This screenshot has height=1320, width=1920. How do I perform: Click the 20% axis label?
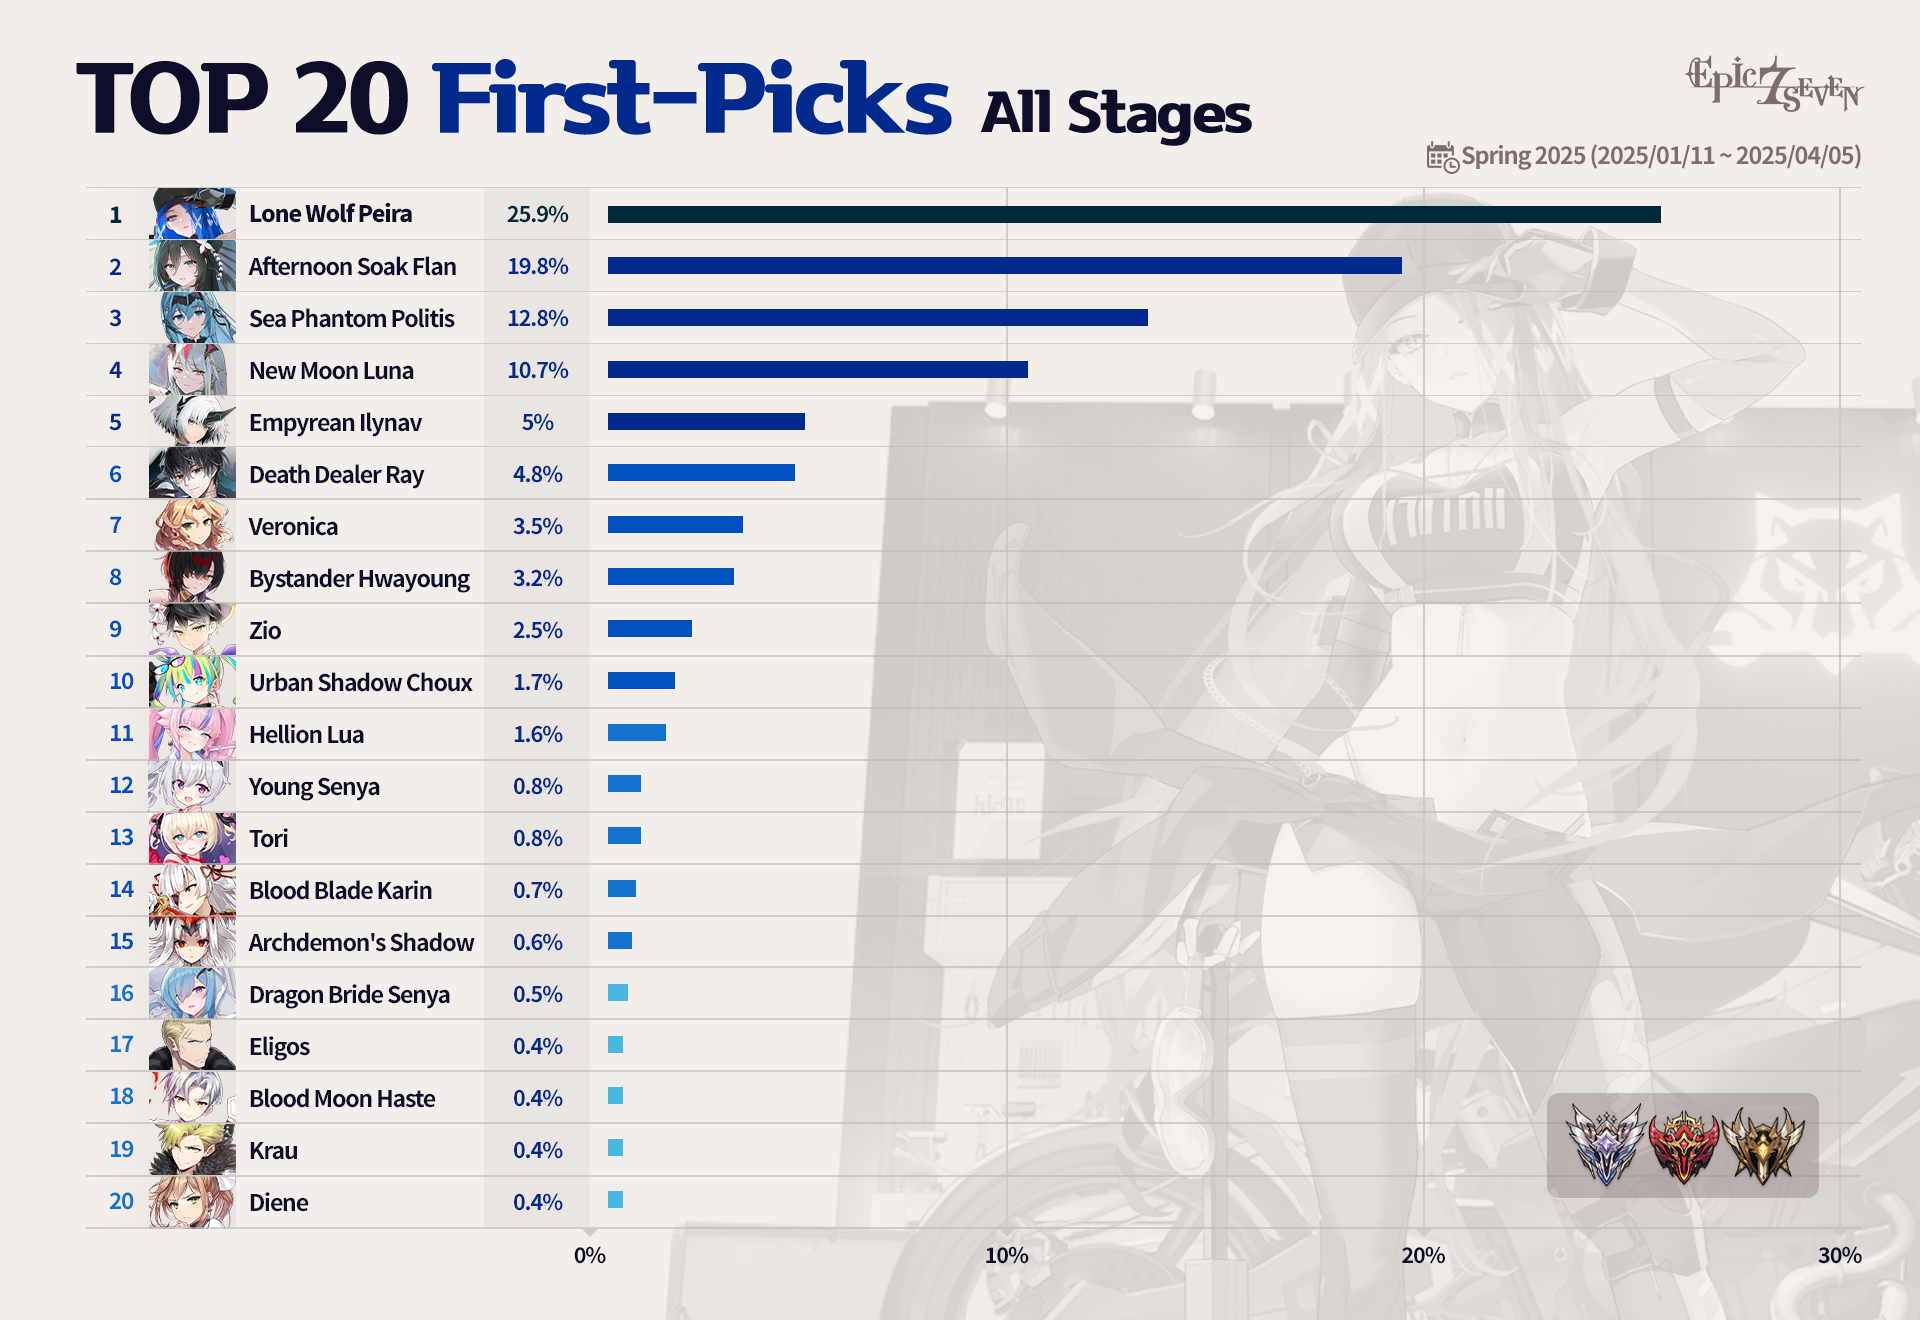click(x=1422, y=1256)
